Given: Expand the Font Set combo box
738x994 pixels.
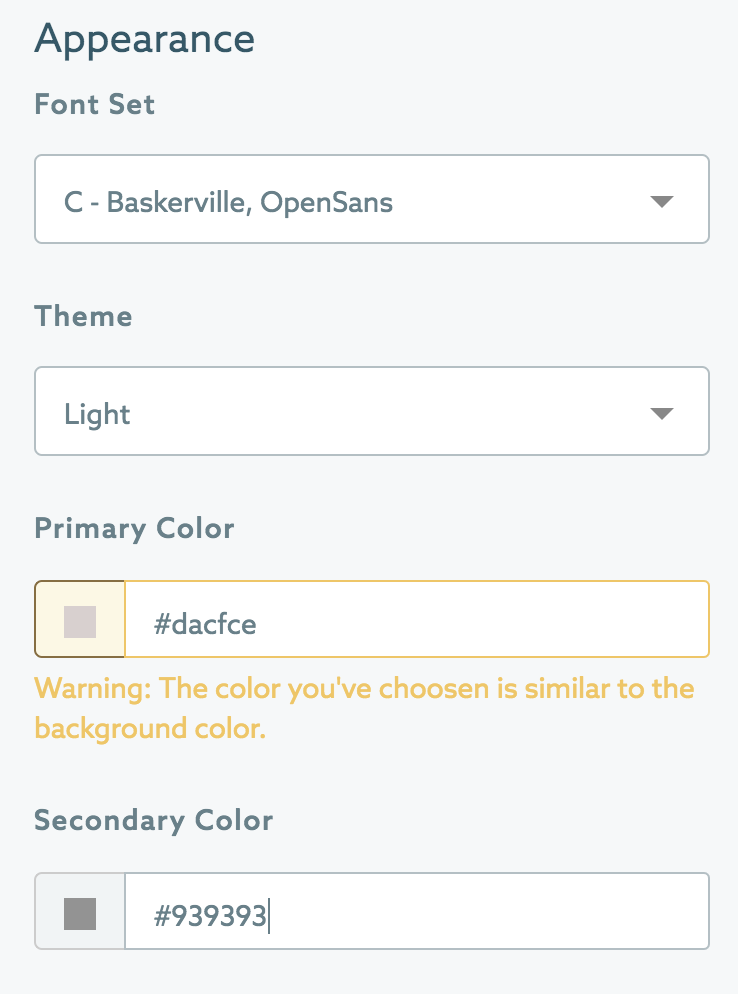Looking at the screenshot, I should (372, 199).
